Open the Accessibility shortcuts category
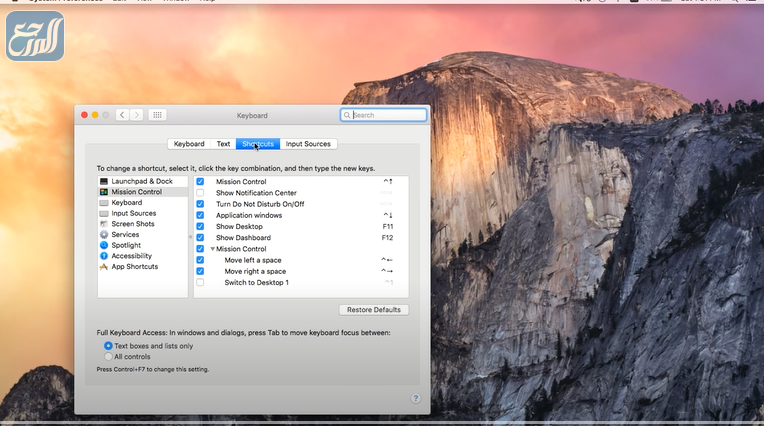This screenshot has width=764, height=426. coord(131,256)
